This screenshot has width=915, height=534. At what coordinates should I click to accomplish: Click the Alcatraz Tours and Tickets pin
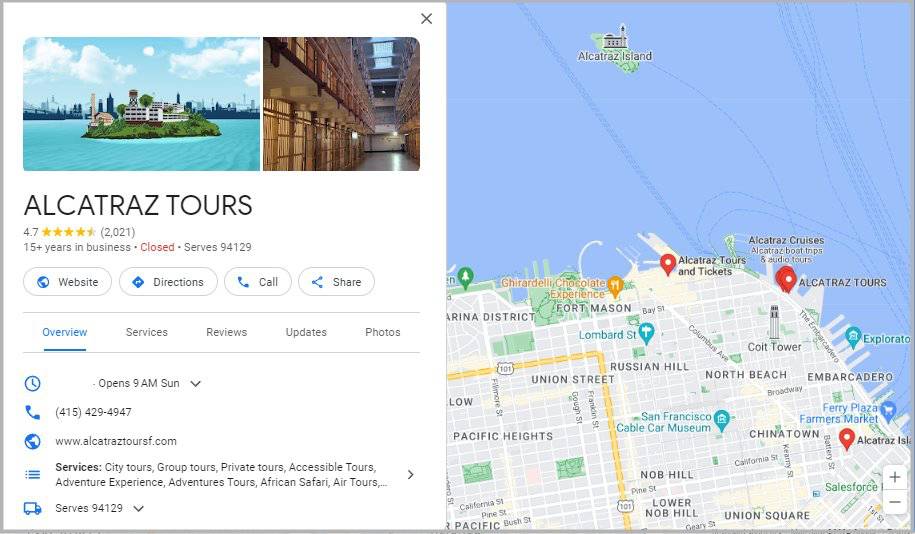coord(668,265)
